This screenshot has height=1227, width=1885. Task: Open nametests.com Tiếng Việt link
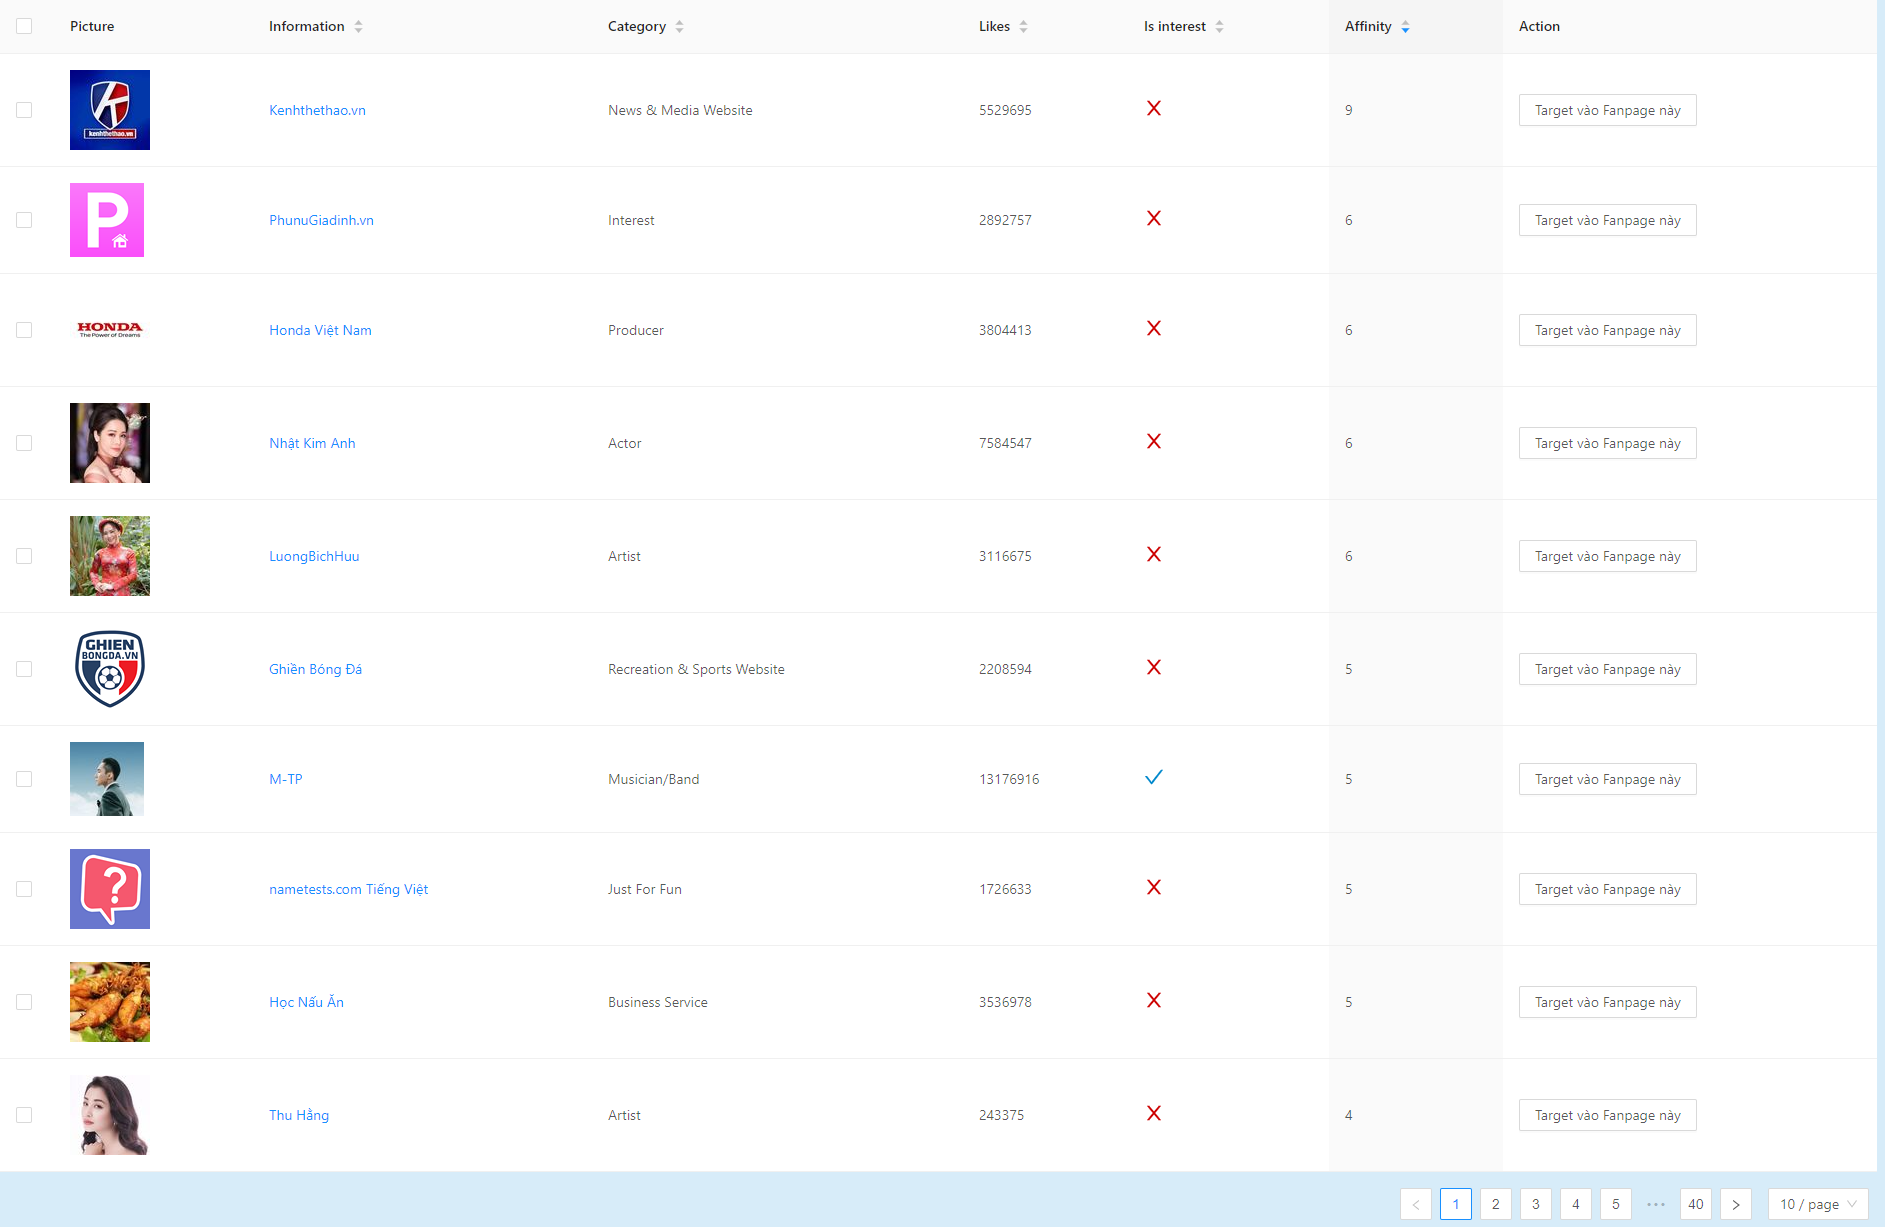(348, 889)
